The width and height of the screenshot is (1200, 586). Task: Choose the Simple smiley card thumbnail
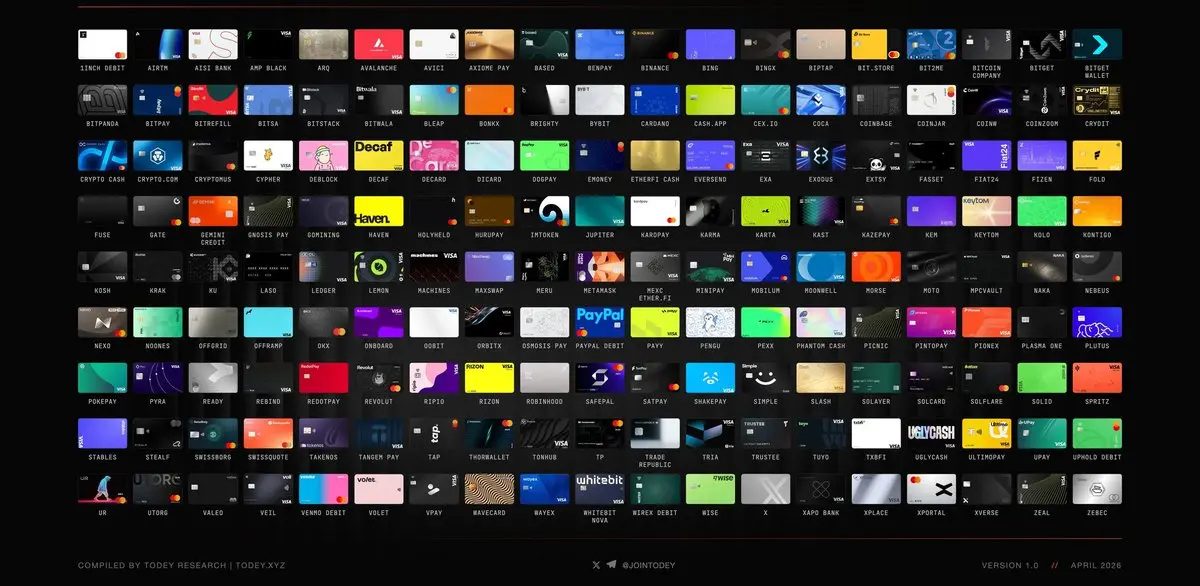[x=766, y=378]
